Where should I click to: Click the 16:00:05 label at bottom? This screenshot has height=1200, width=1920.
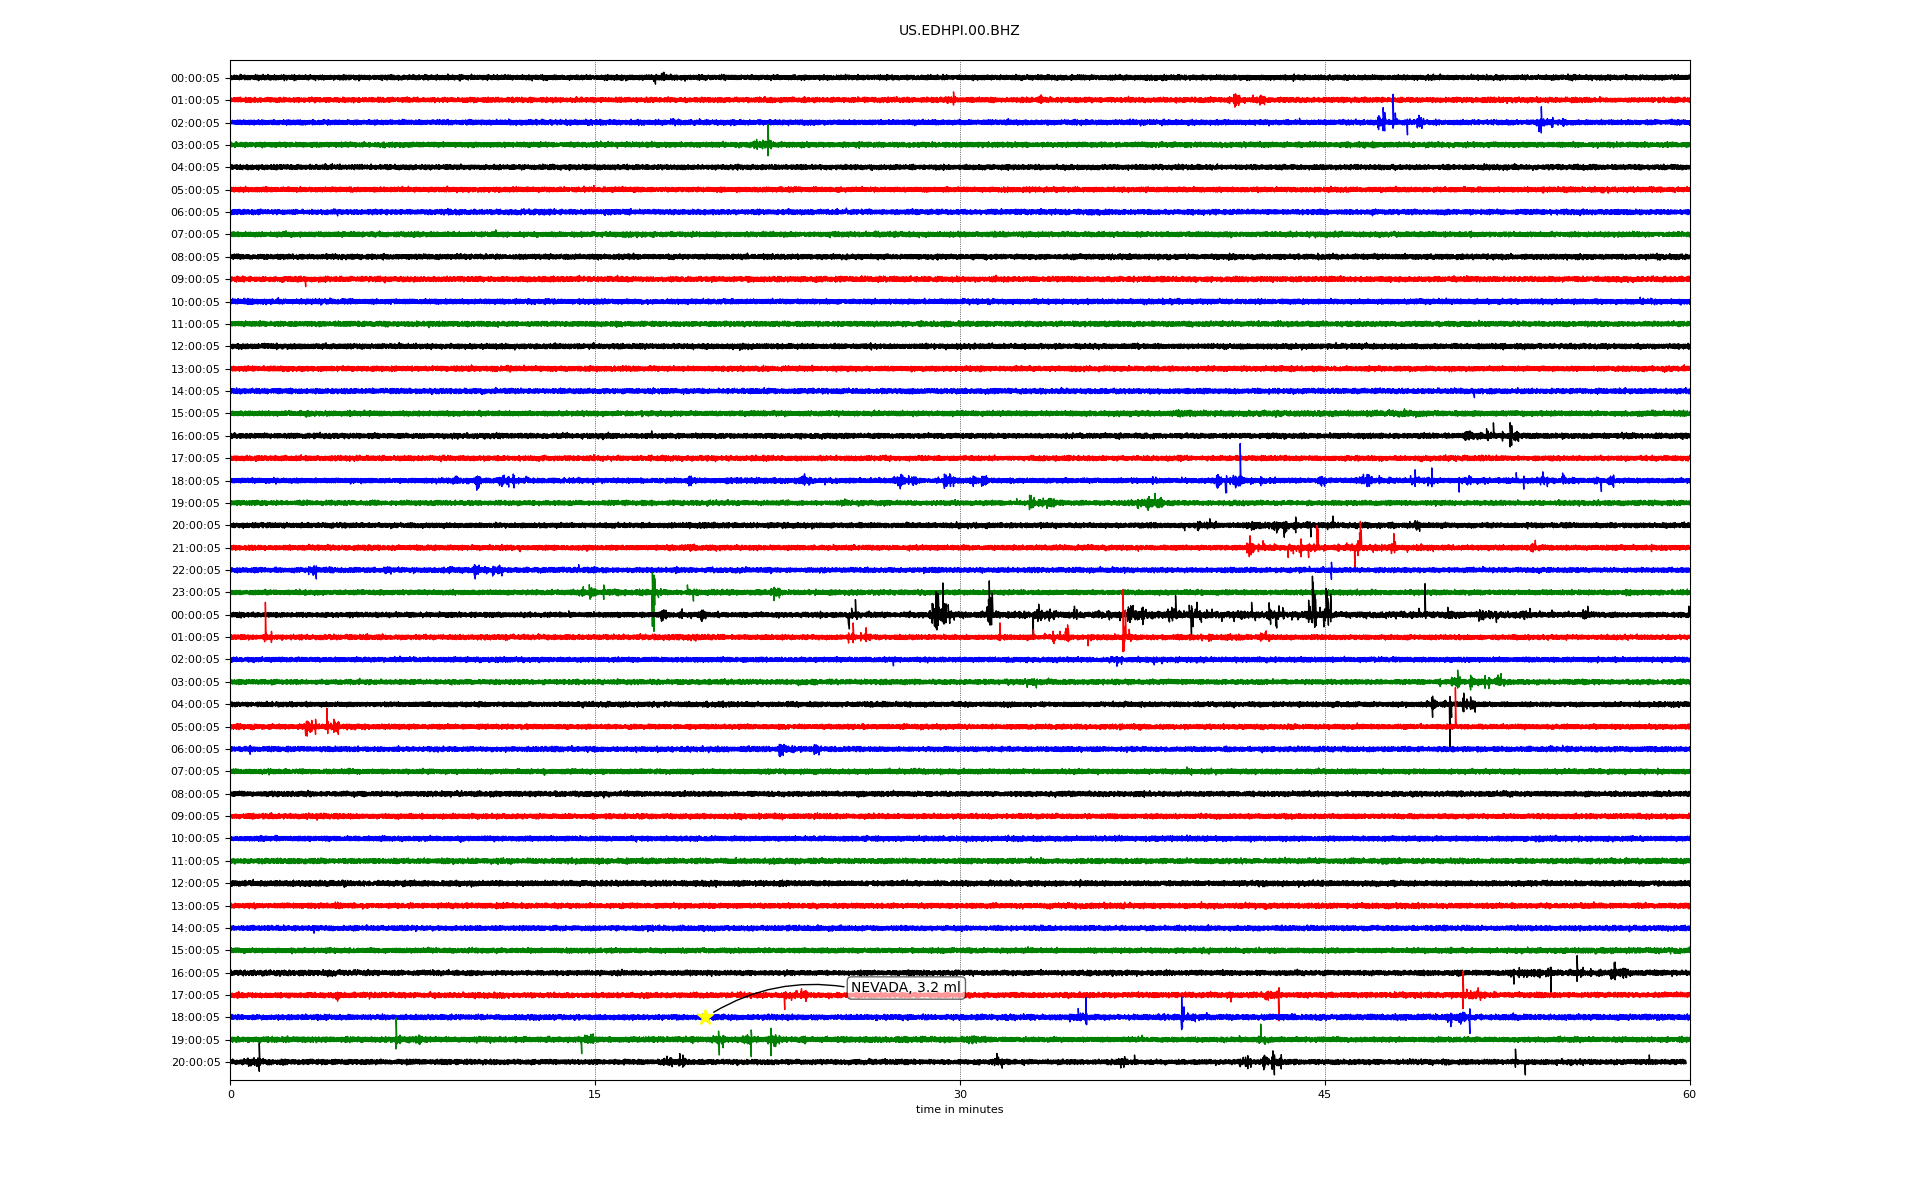pyautogui.click(x=195, y=974)
